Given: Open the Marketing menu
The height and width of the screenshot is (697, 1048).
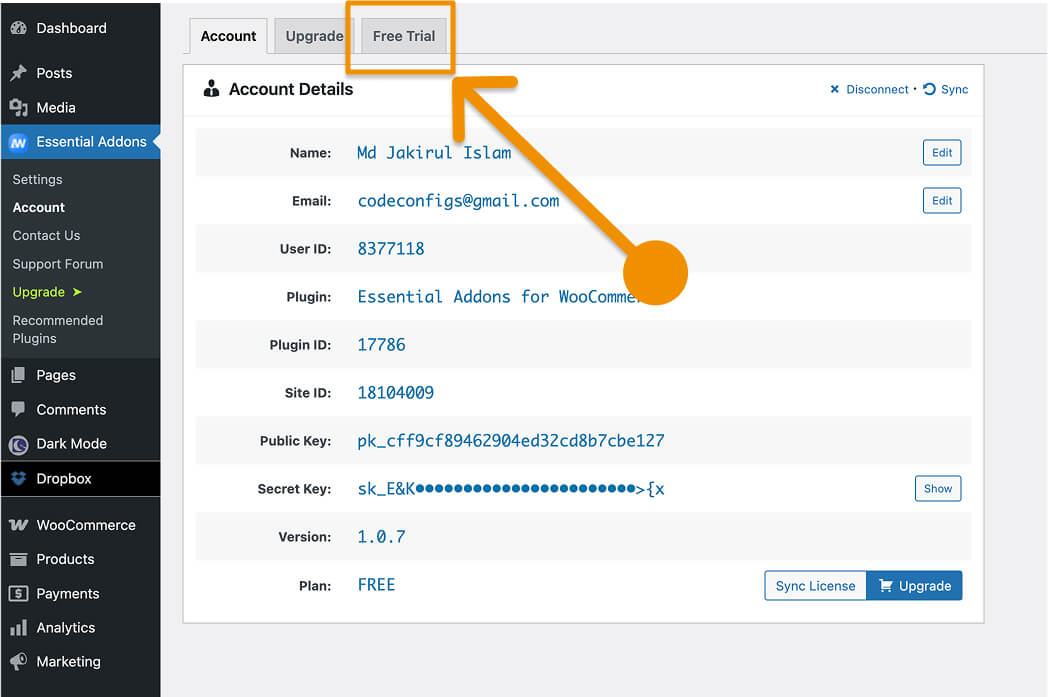Looking at the screenshot, I should coord(80,662).
